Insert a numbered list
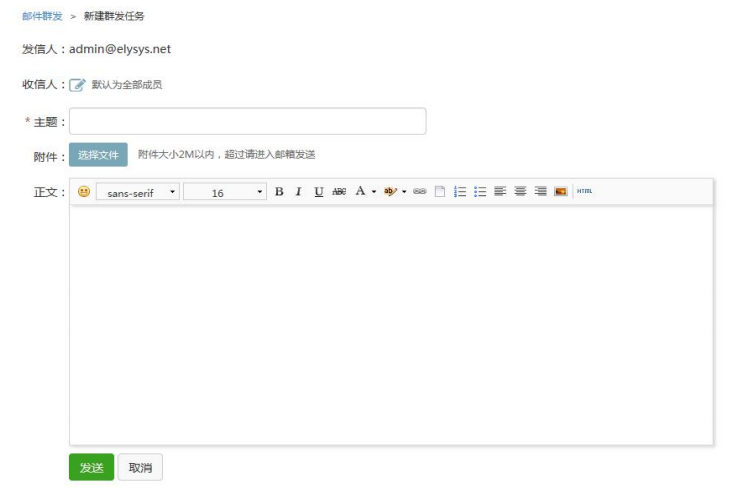Viewport: 750px width, 492px height. tap(460, 192)
